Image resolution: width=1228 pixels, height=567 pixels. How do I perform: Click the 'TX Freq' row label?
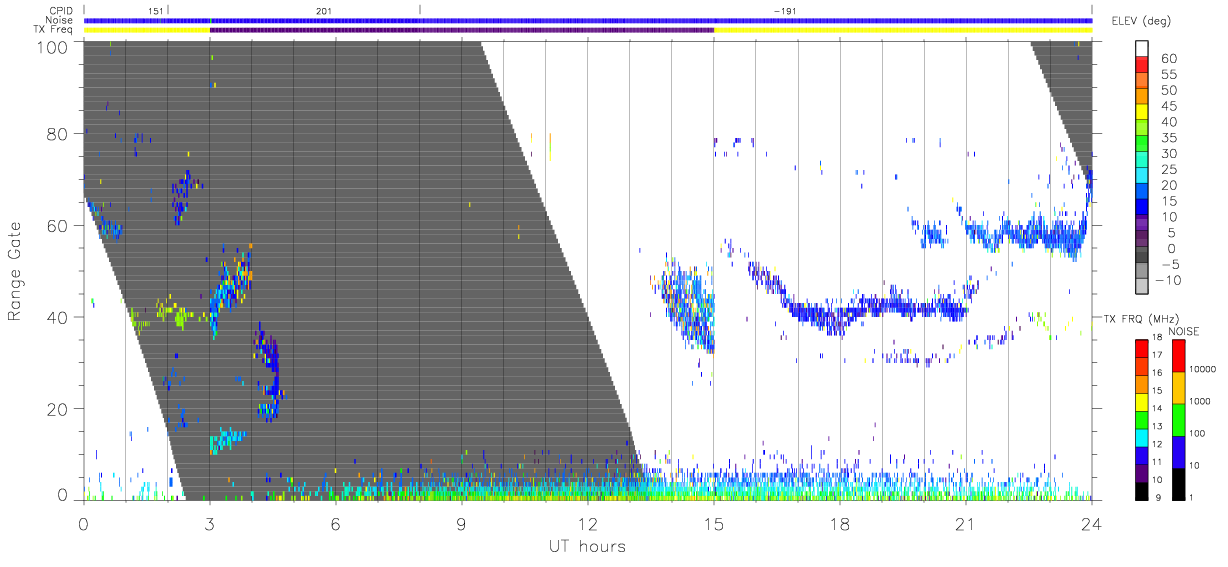tap(53, 30)
